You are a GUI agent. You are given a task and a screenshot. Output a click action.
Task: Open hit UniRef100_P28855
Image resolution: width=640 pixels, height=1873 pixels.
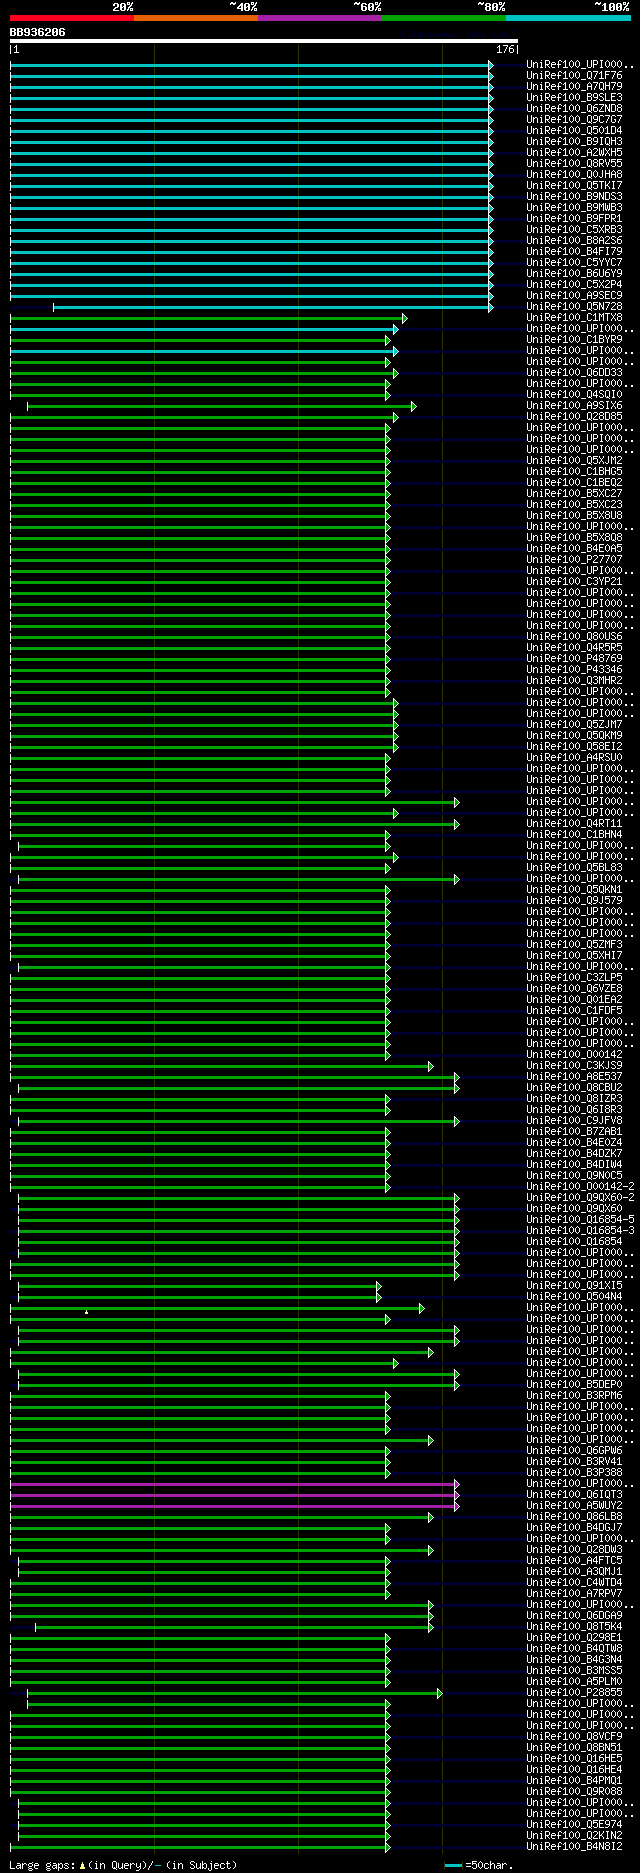pos(574,1693)
